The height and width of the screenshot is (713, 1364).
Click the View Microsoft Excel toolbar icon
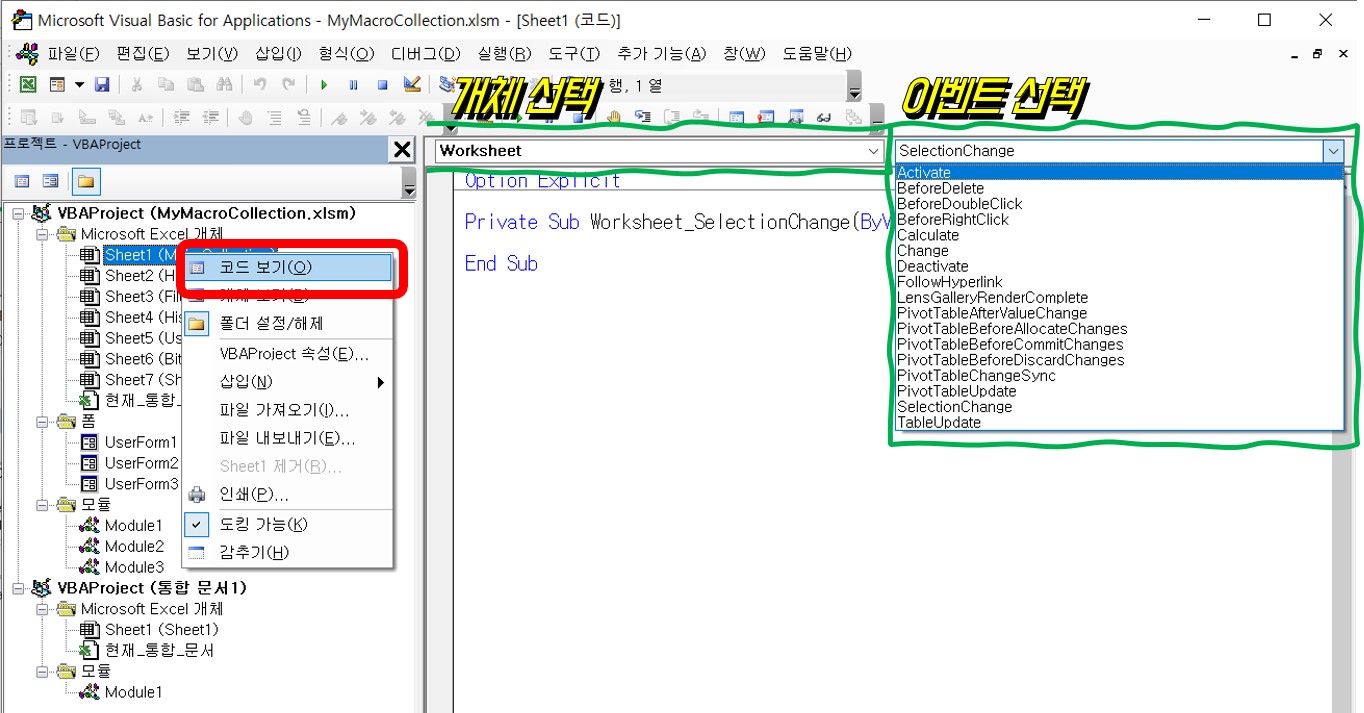[29, 86]
